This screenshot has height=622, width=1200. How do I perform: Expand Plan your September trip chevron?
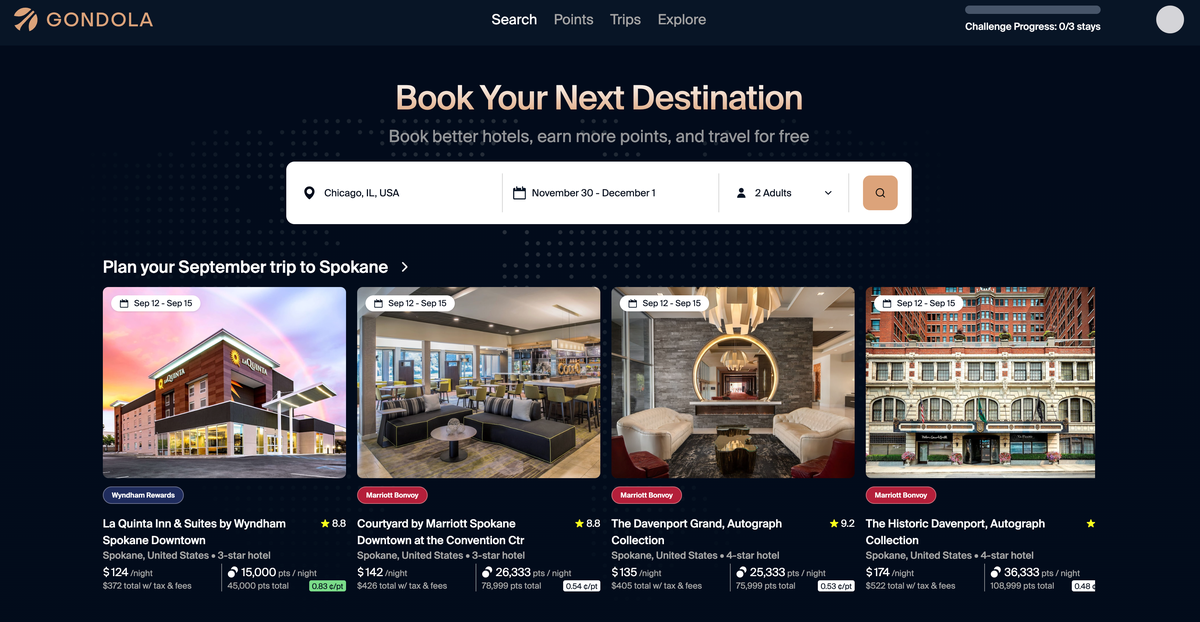click(x=404, y=267)
